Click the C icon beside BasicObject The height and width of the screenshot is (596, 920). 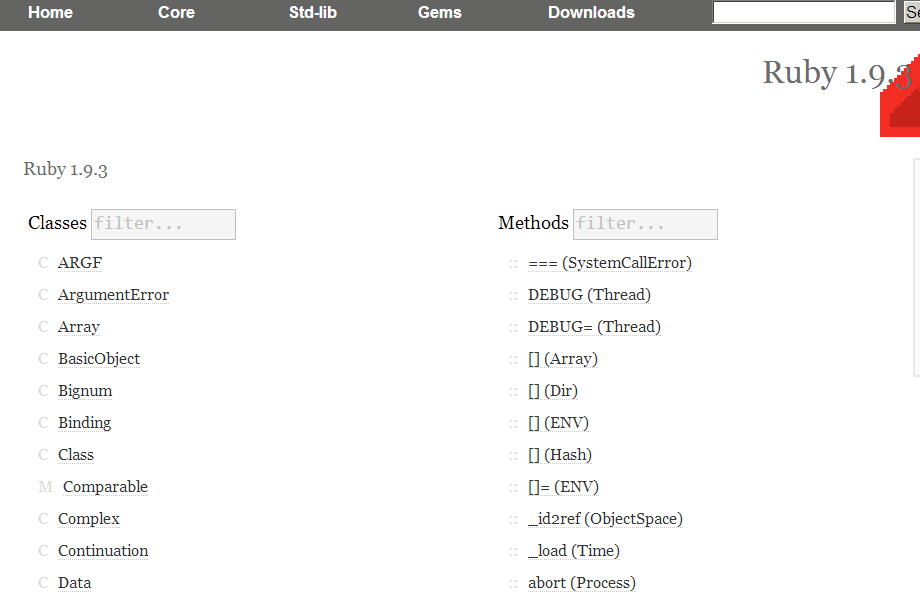coord(43,359)
